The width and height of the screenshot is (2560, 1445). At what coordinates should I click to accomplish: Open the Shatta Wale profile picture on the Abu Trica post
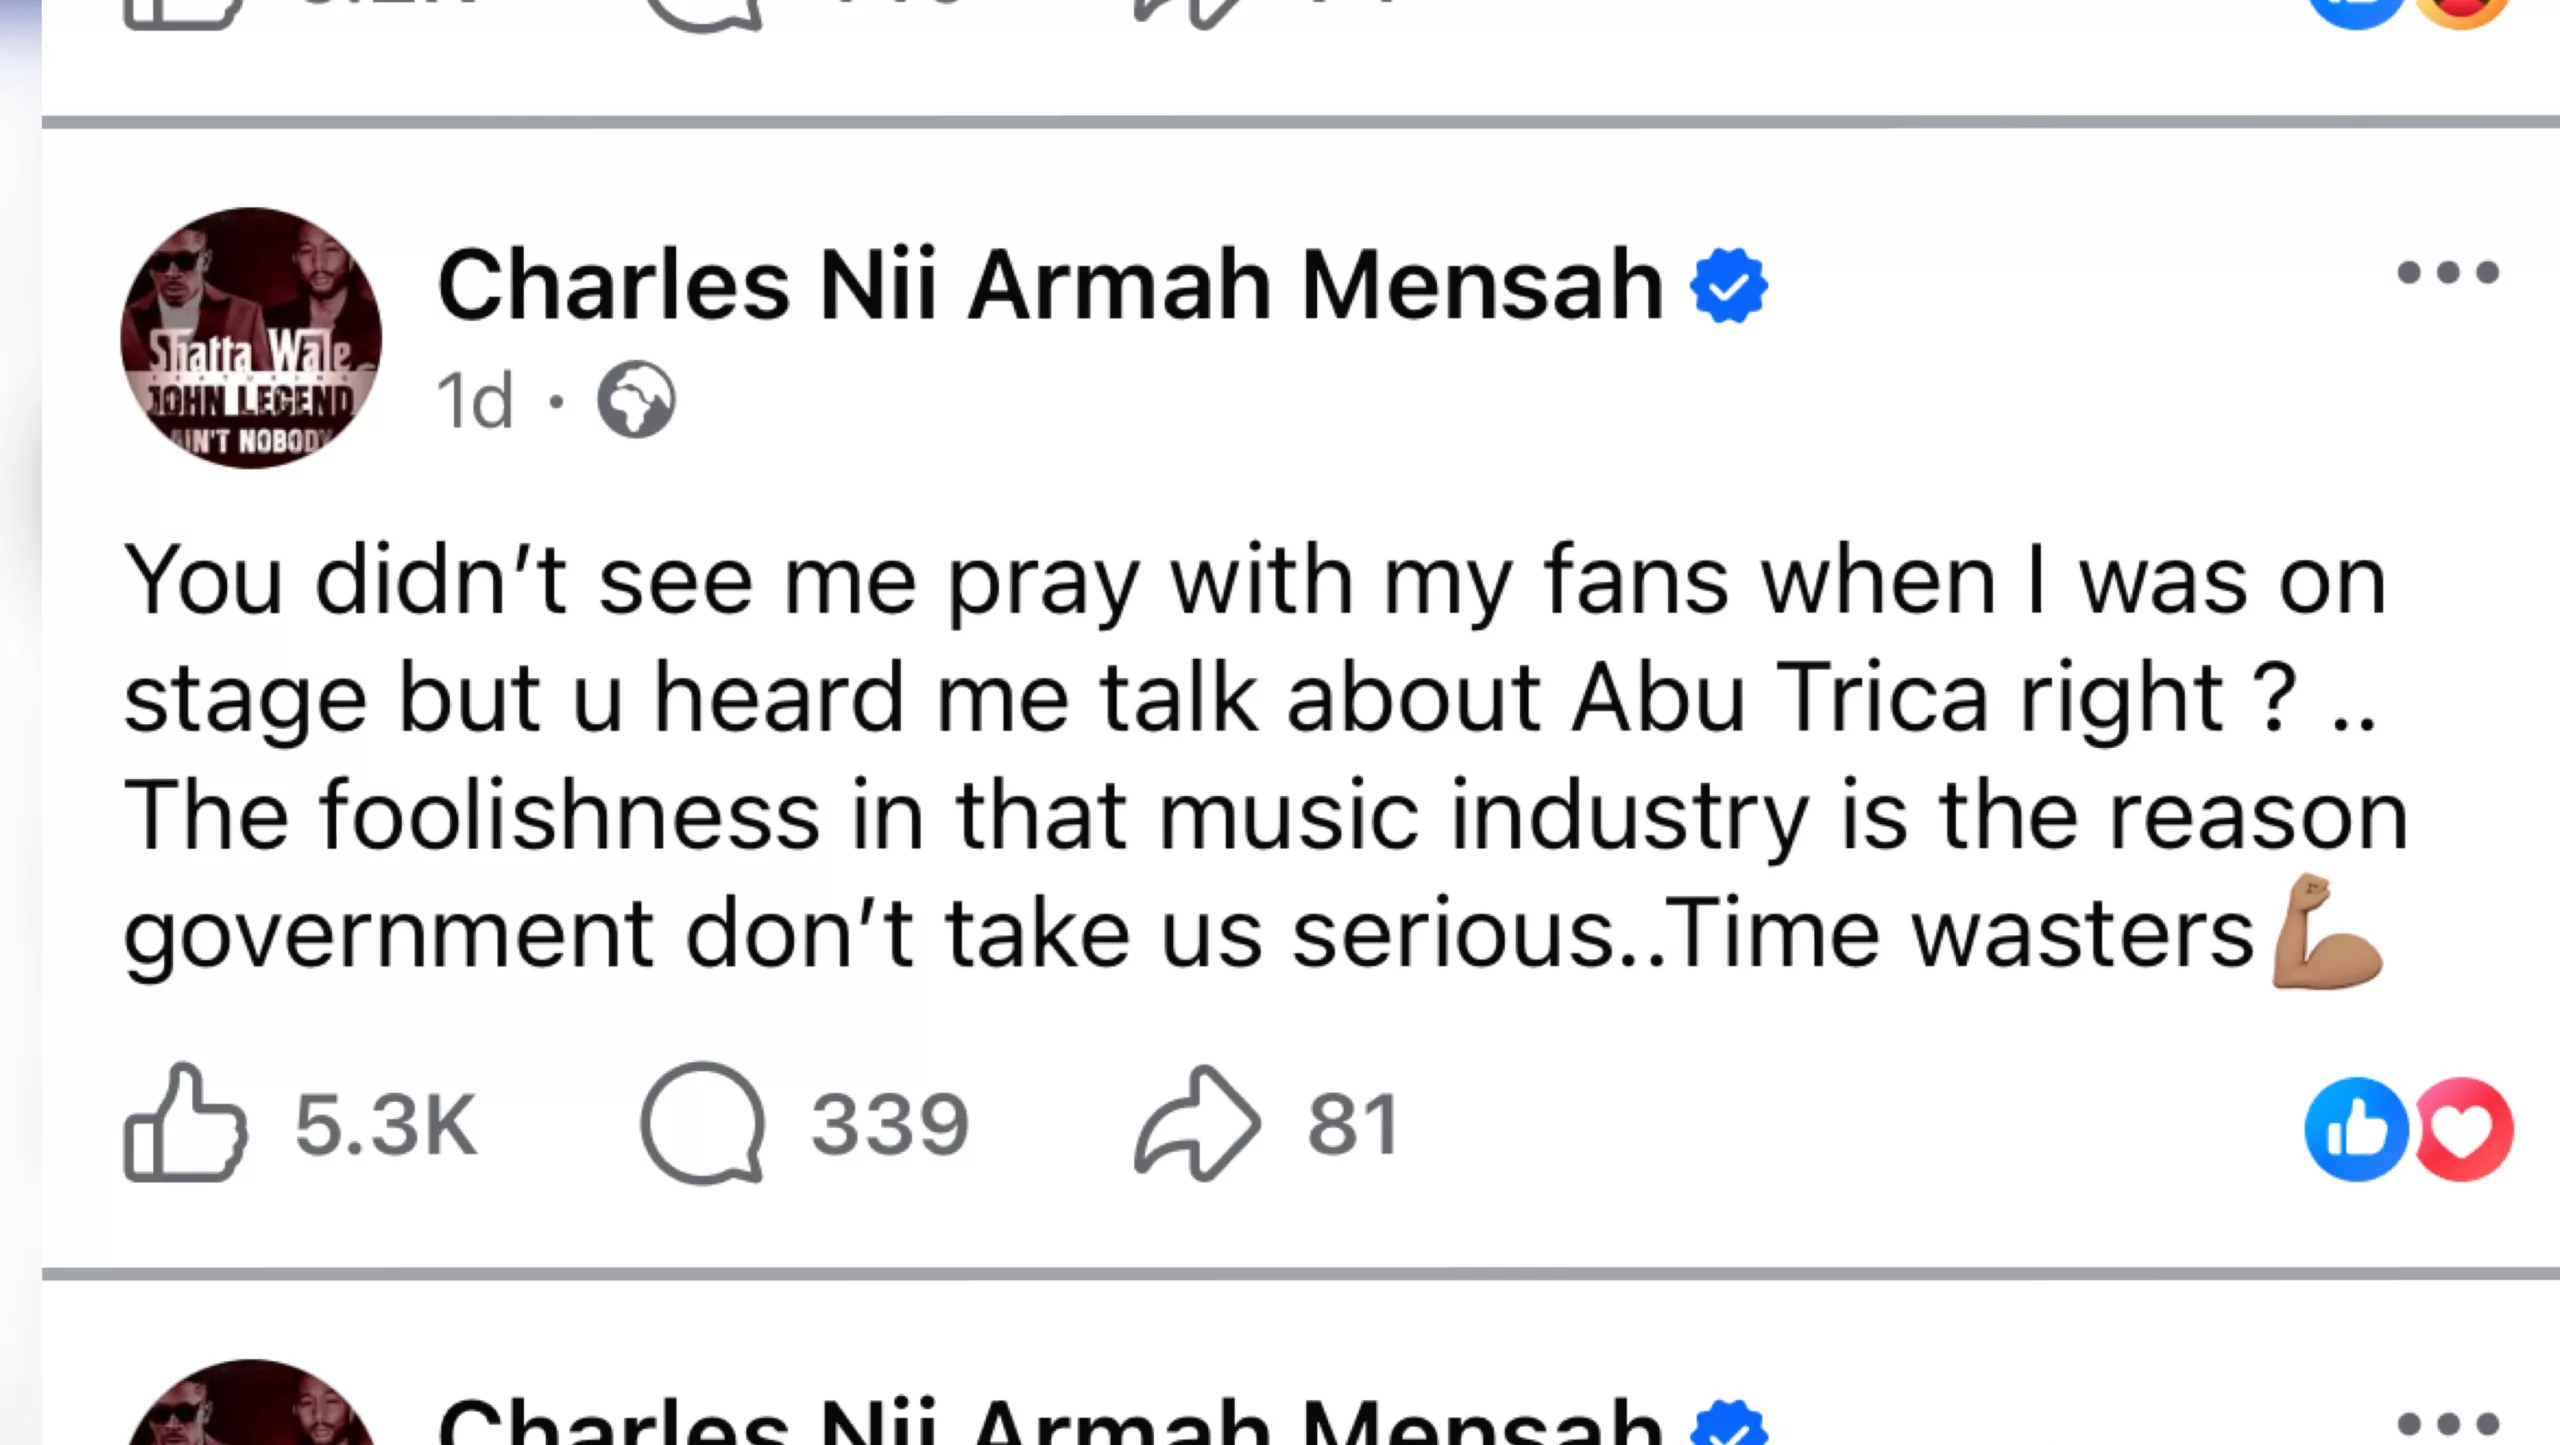tap(251, 338)
